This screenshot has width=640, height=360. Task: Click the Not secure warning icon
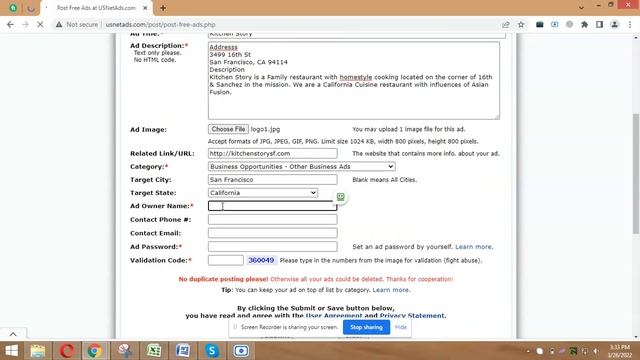[59, 24]
